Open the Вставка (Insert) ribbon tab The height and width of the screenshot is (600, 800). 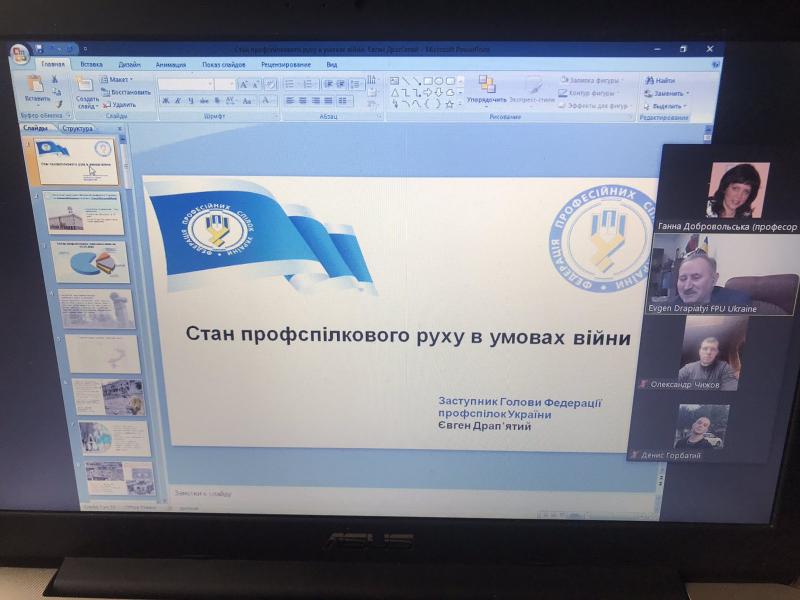tap(92, 64)
